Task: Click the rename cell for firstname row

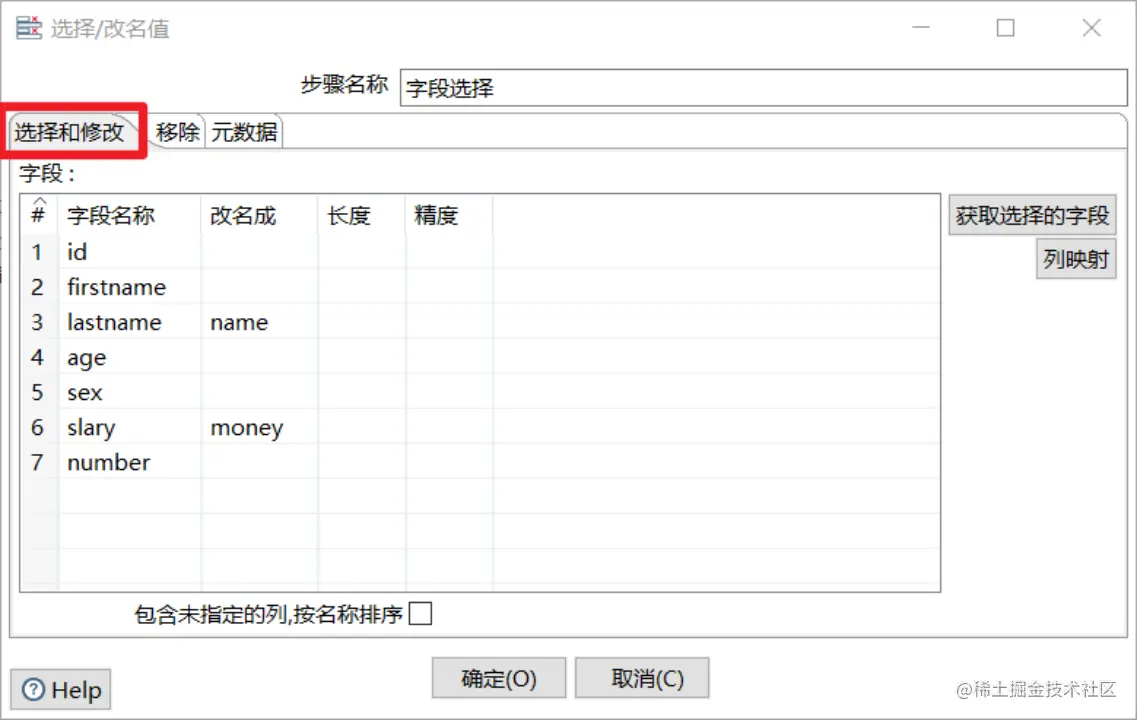Action: point(260,287)
